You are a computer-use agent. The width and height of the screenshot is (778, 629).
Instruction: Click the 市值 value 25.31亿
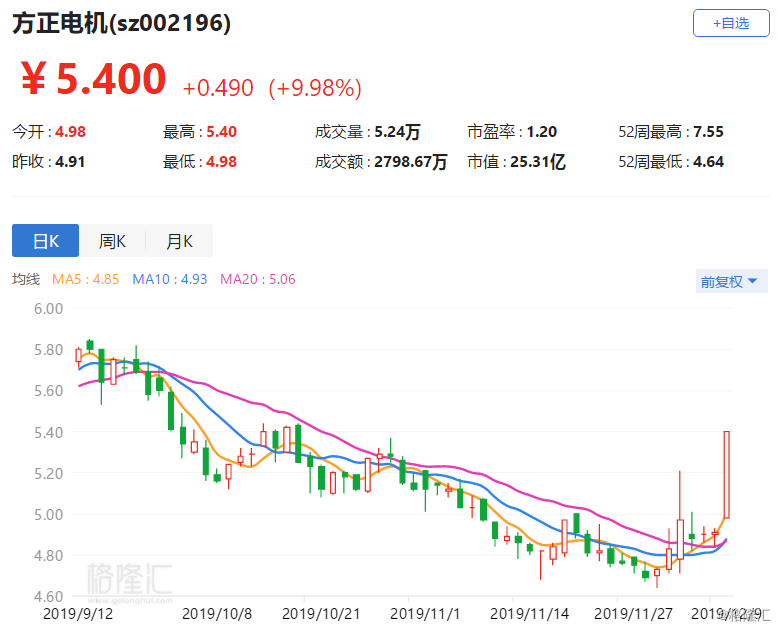pos(538,162)
